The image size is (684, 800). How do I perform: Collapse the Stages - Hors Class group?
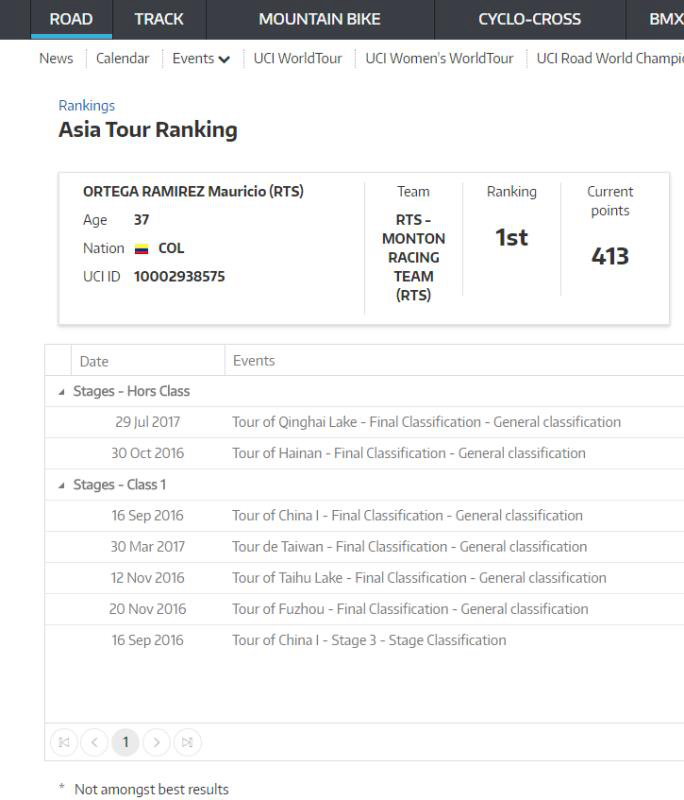pos(63,392)
